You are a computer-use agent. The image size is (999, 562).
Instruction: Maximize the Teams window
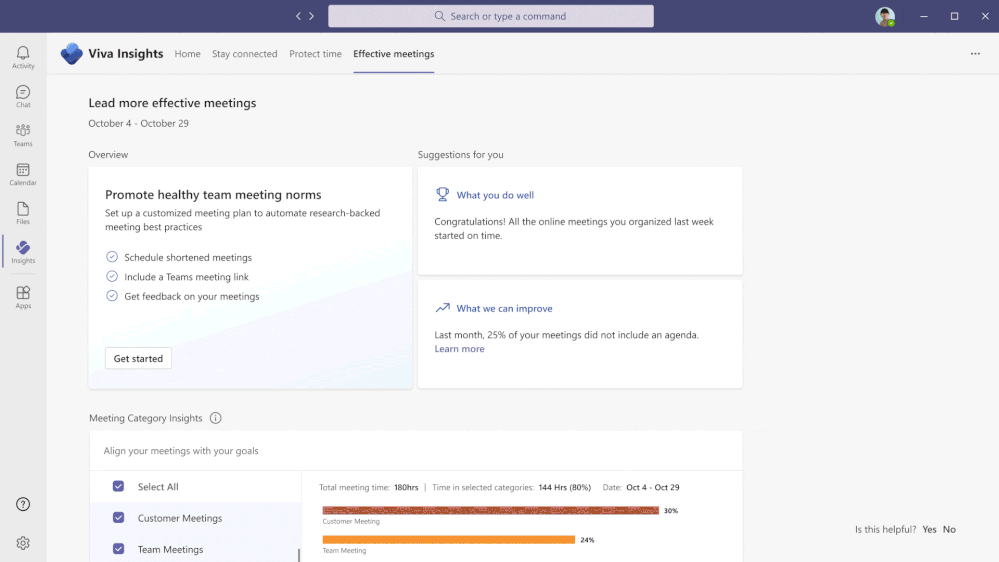954,16
